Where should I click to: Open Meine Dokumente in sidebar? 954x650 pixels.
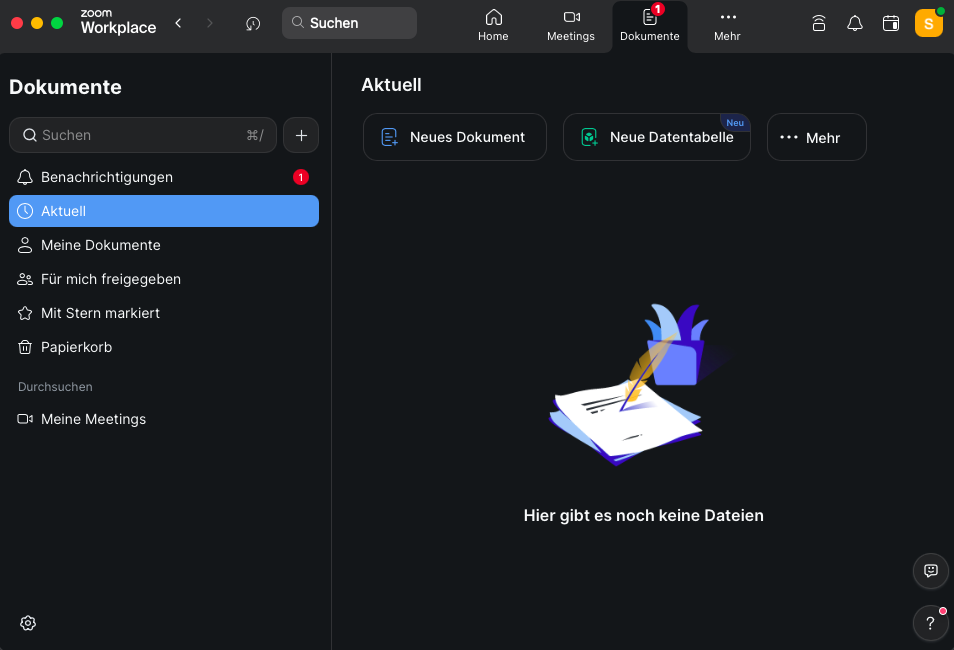pyautogui.click(x=100, y=245)
